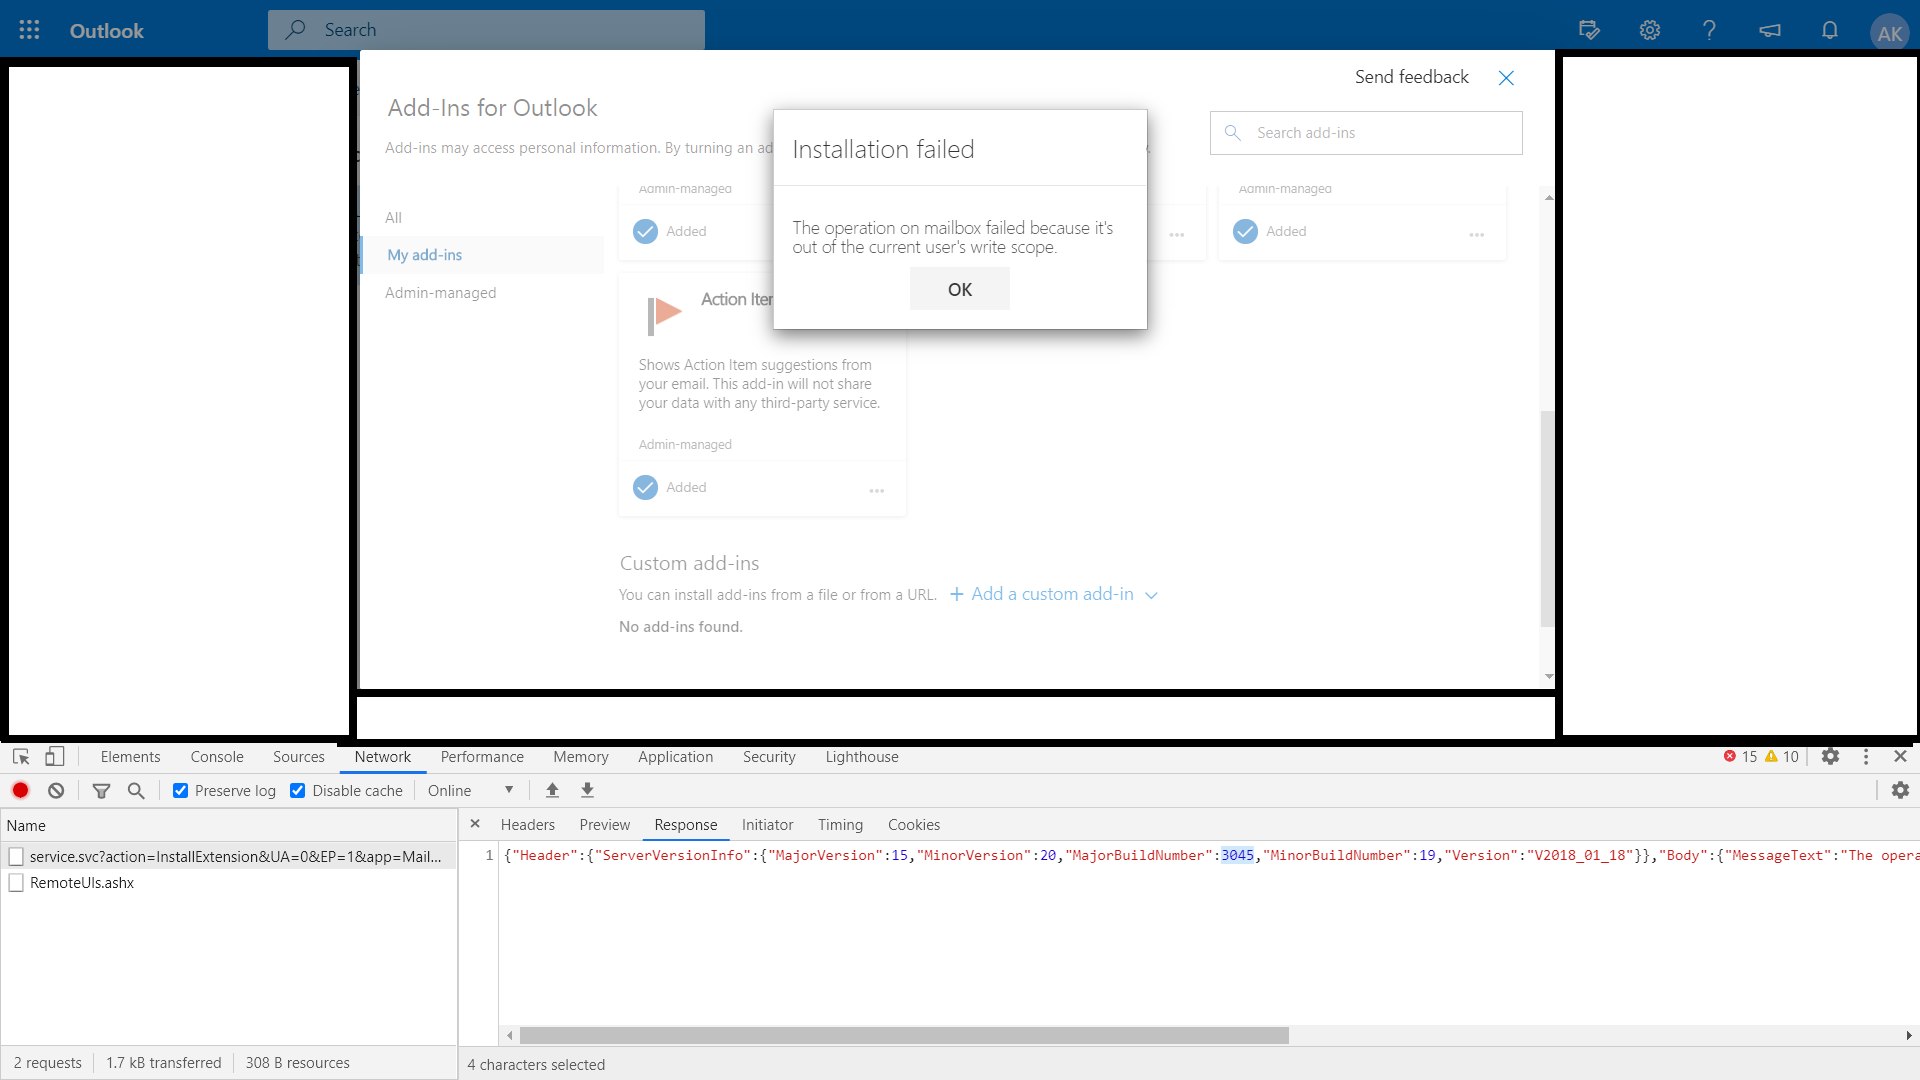
Task: Expand the Add a custom add-in menu
Action: point(1152,594)
